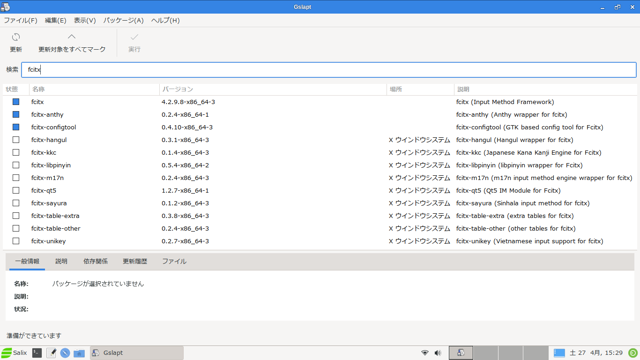Open the Salix start menu

point(14,353)
